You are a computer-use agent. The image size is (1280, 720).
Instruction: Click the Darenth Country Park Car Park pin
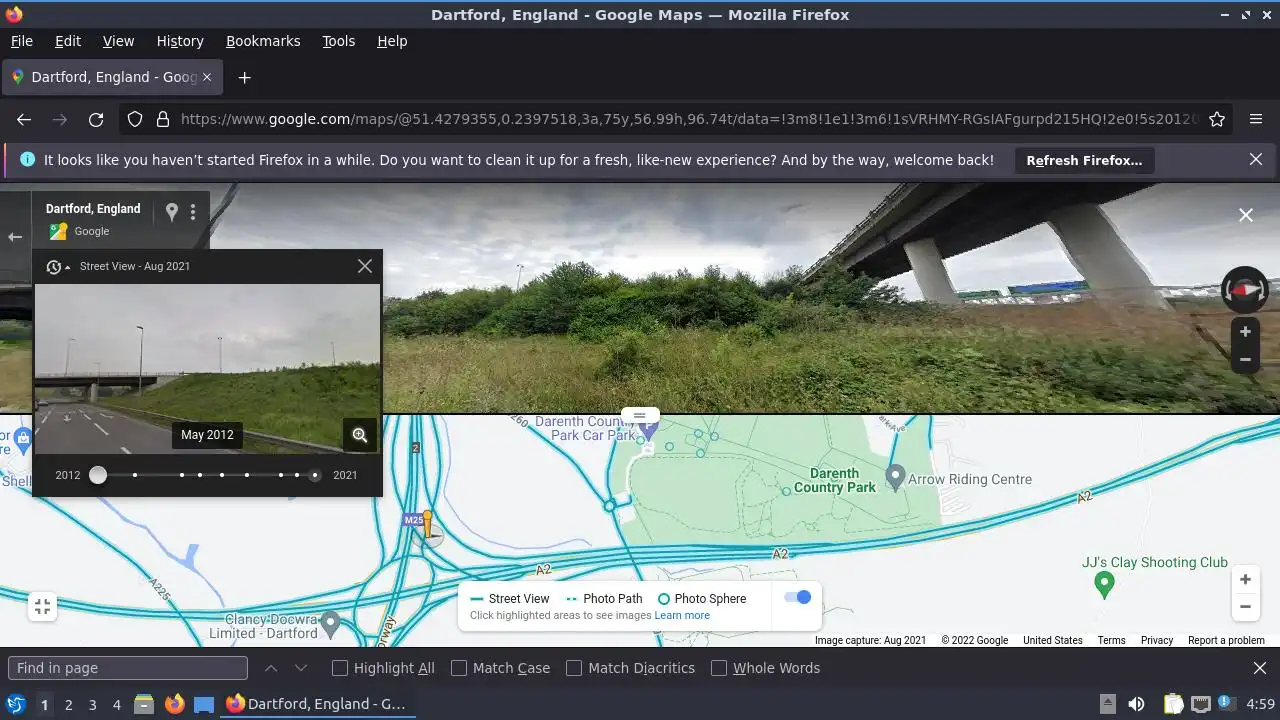tap(648, 429)
